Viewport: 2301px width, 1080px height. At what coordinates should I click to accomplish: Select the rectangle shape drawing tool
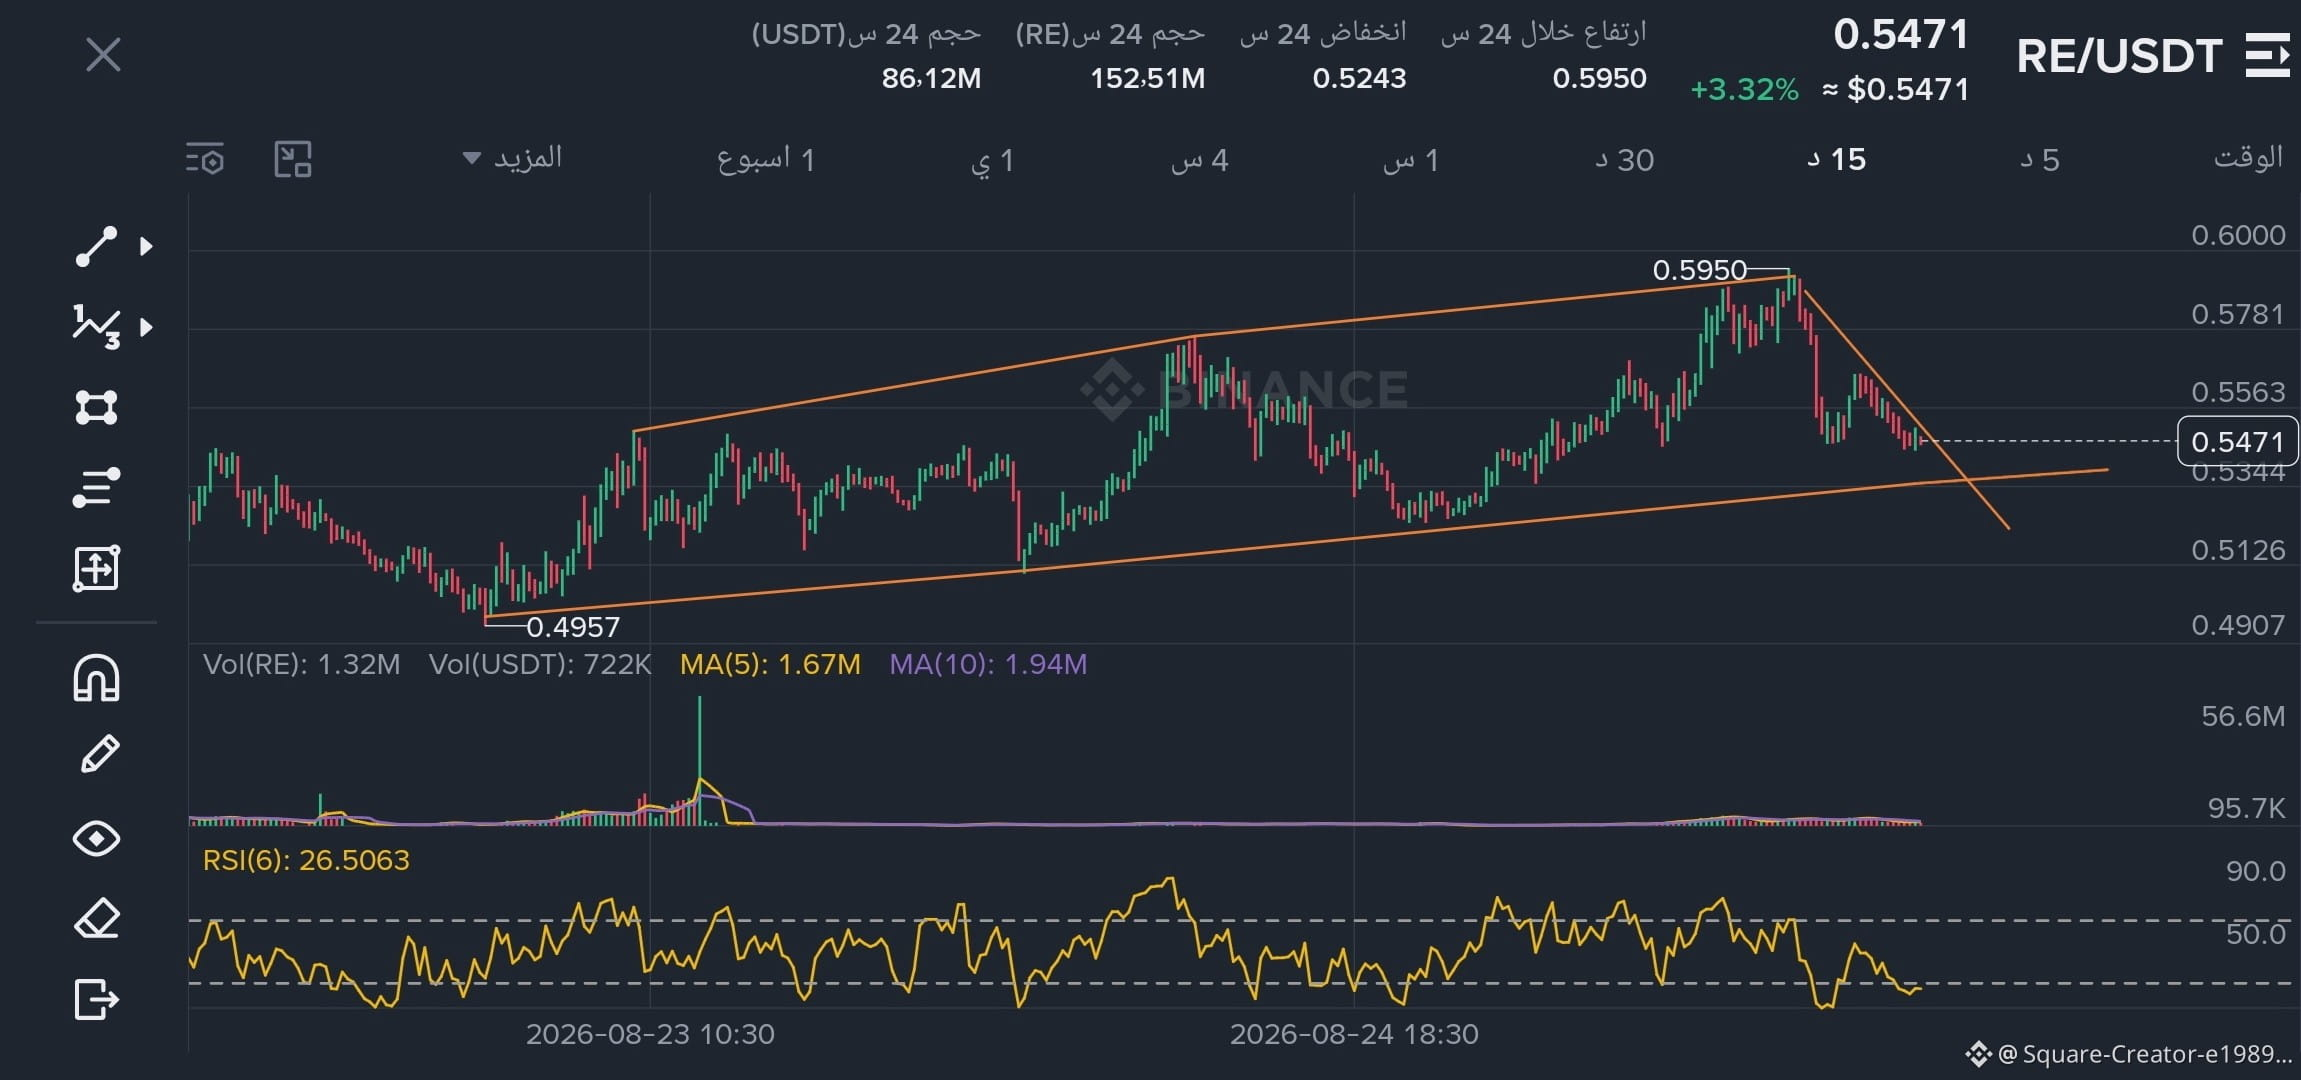tap(97, 407)
